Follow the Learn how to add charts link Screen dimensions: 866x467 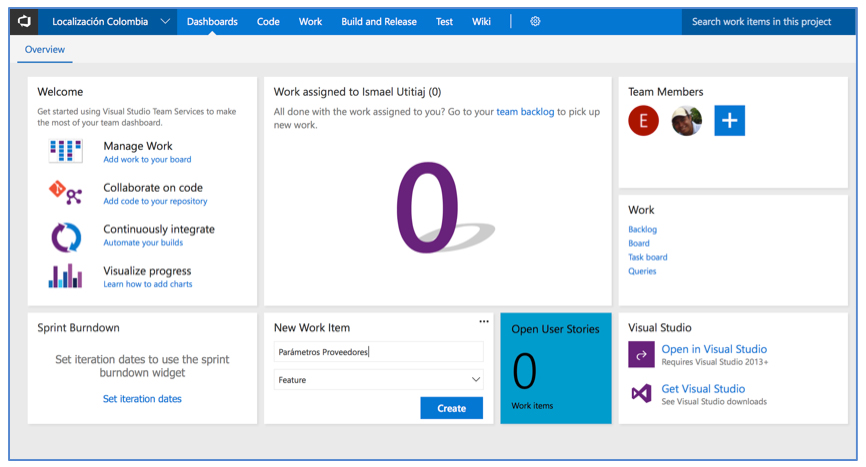(x=148, y=284)
